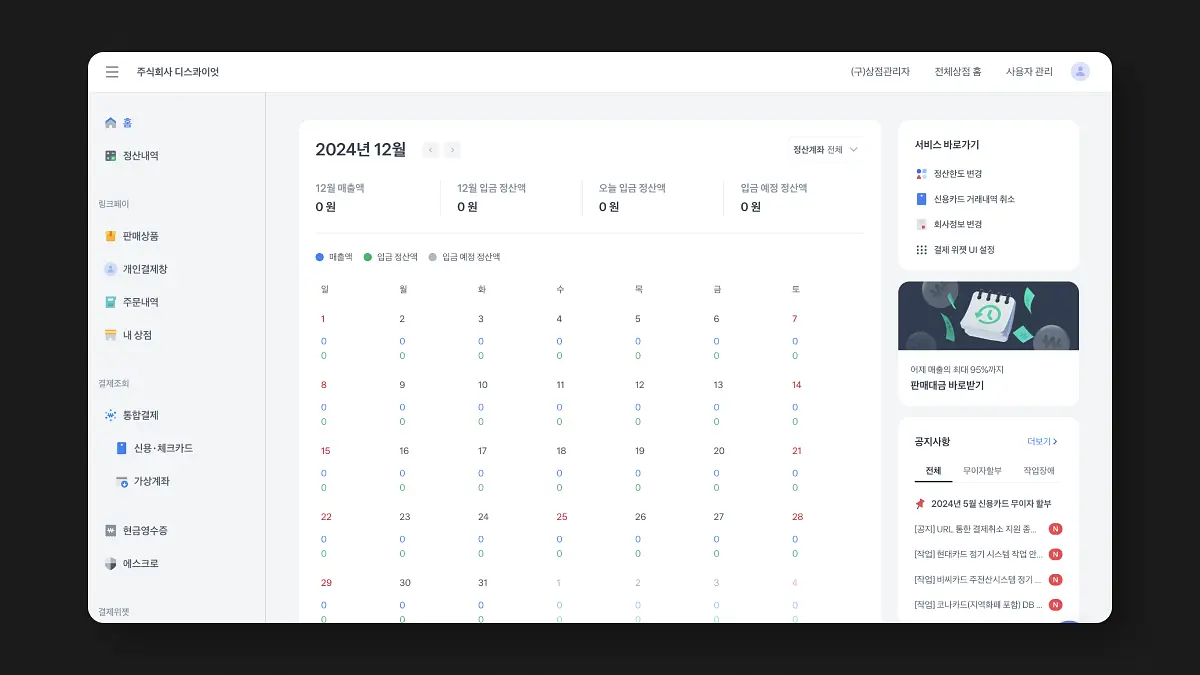
Task: Open the 내 상점 store icon
Action: tap(110, 335)
